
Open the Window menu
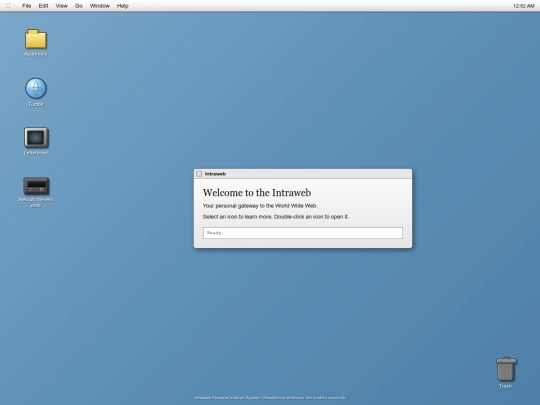(x=100, y=6)
